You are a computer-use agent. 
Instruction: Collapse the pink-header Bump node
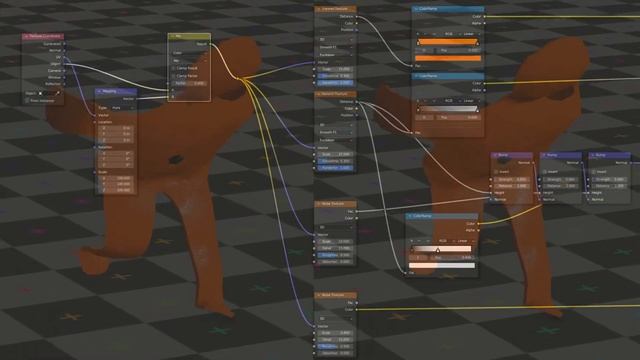[x=495, y=155]
